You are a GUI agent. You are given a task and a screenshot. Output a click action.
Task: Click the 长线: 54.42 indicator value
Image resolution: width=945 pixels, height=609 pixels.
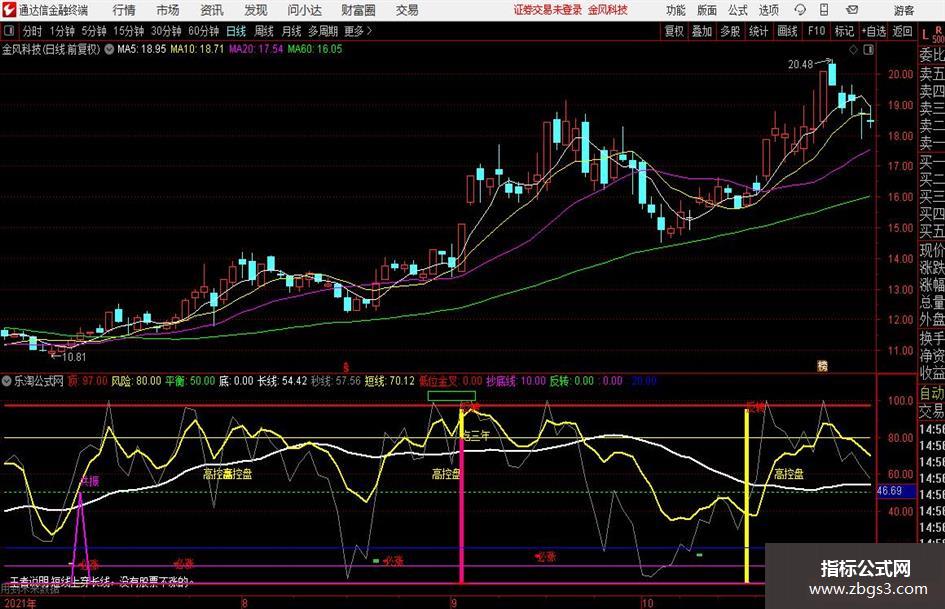(x=283, y=380)
